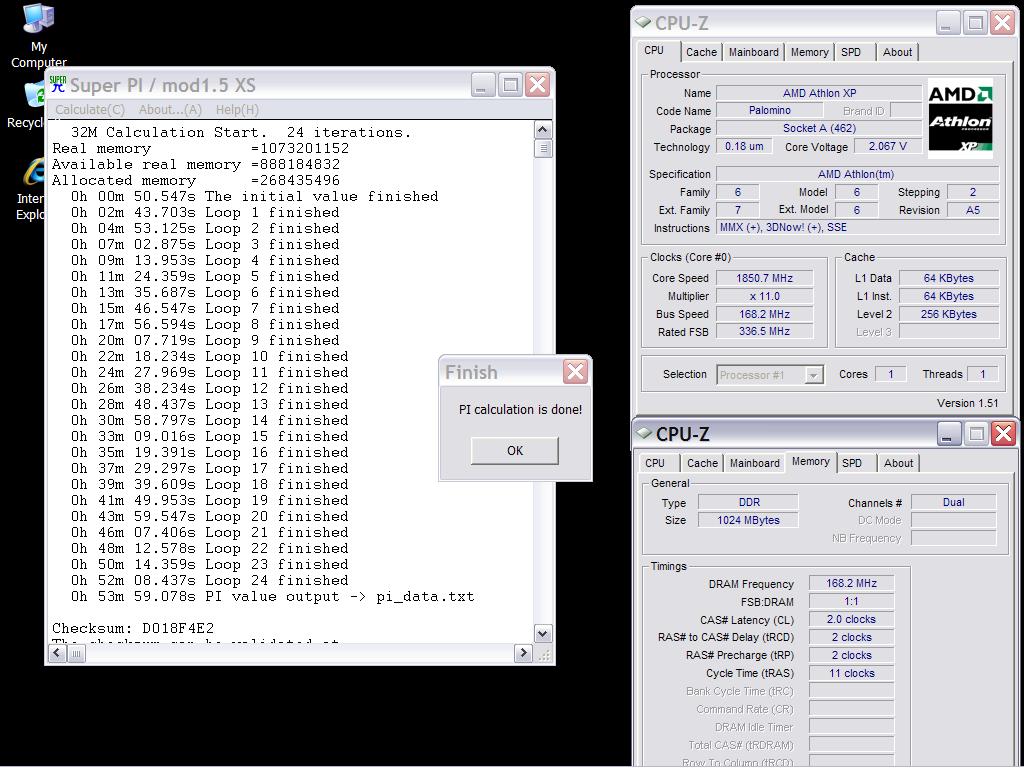Open the About...(A) menu in Super PI
The image size is (1024, 768).
(x=170, y=110)
